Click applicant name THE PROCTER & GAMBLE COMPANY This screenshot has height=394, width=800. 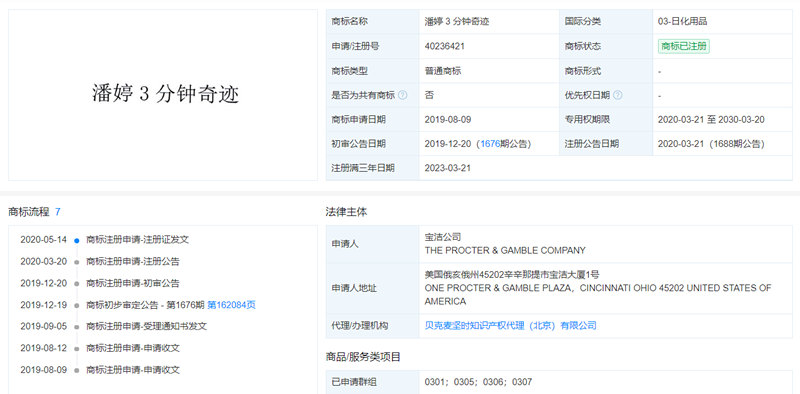tap(505, 251)
